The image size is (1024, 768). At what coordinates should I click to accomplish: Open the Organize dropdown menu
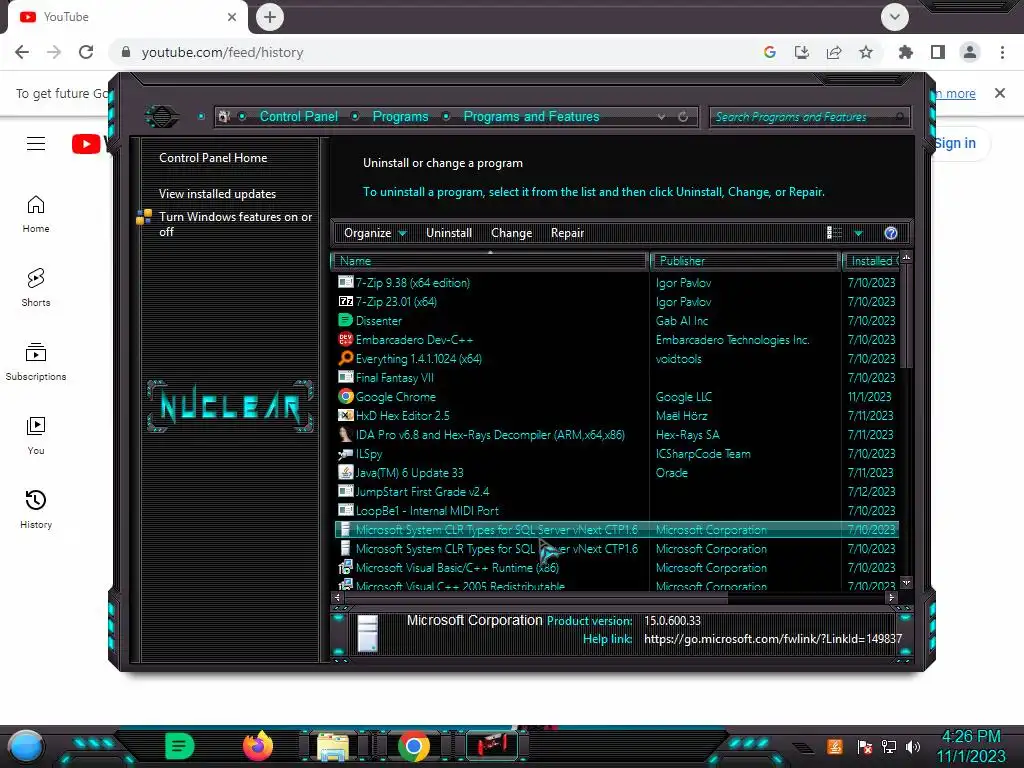coord(375,233)
